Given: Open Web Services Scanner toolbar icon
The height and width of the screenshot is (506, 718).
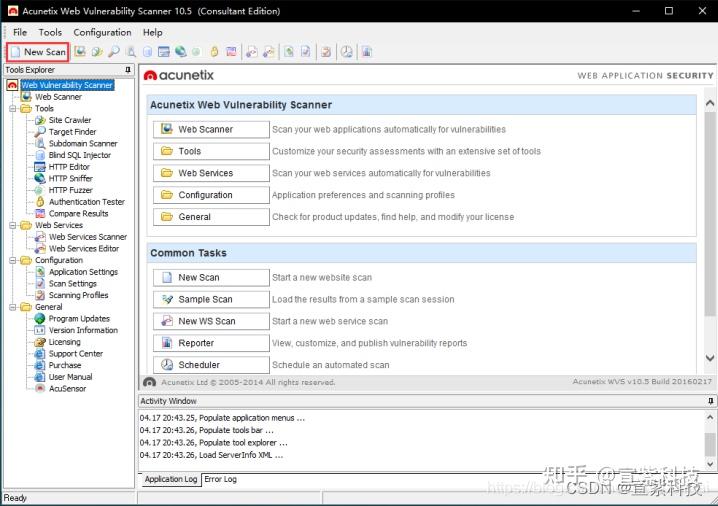Looking at the screenshot, I should [x=251, y=52].
